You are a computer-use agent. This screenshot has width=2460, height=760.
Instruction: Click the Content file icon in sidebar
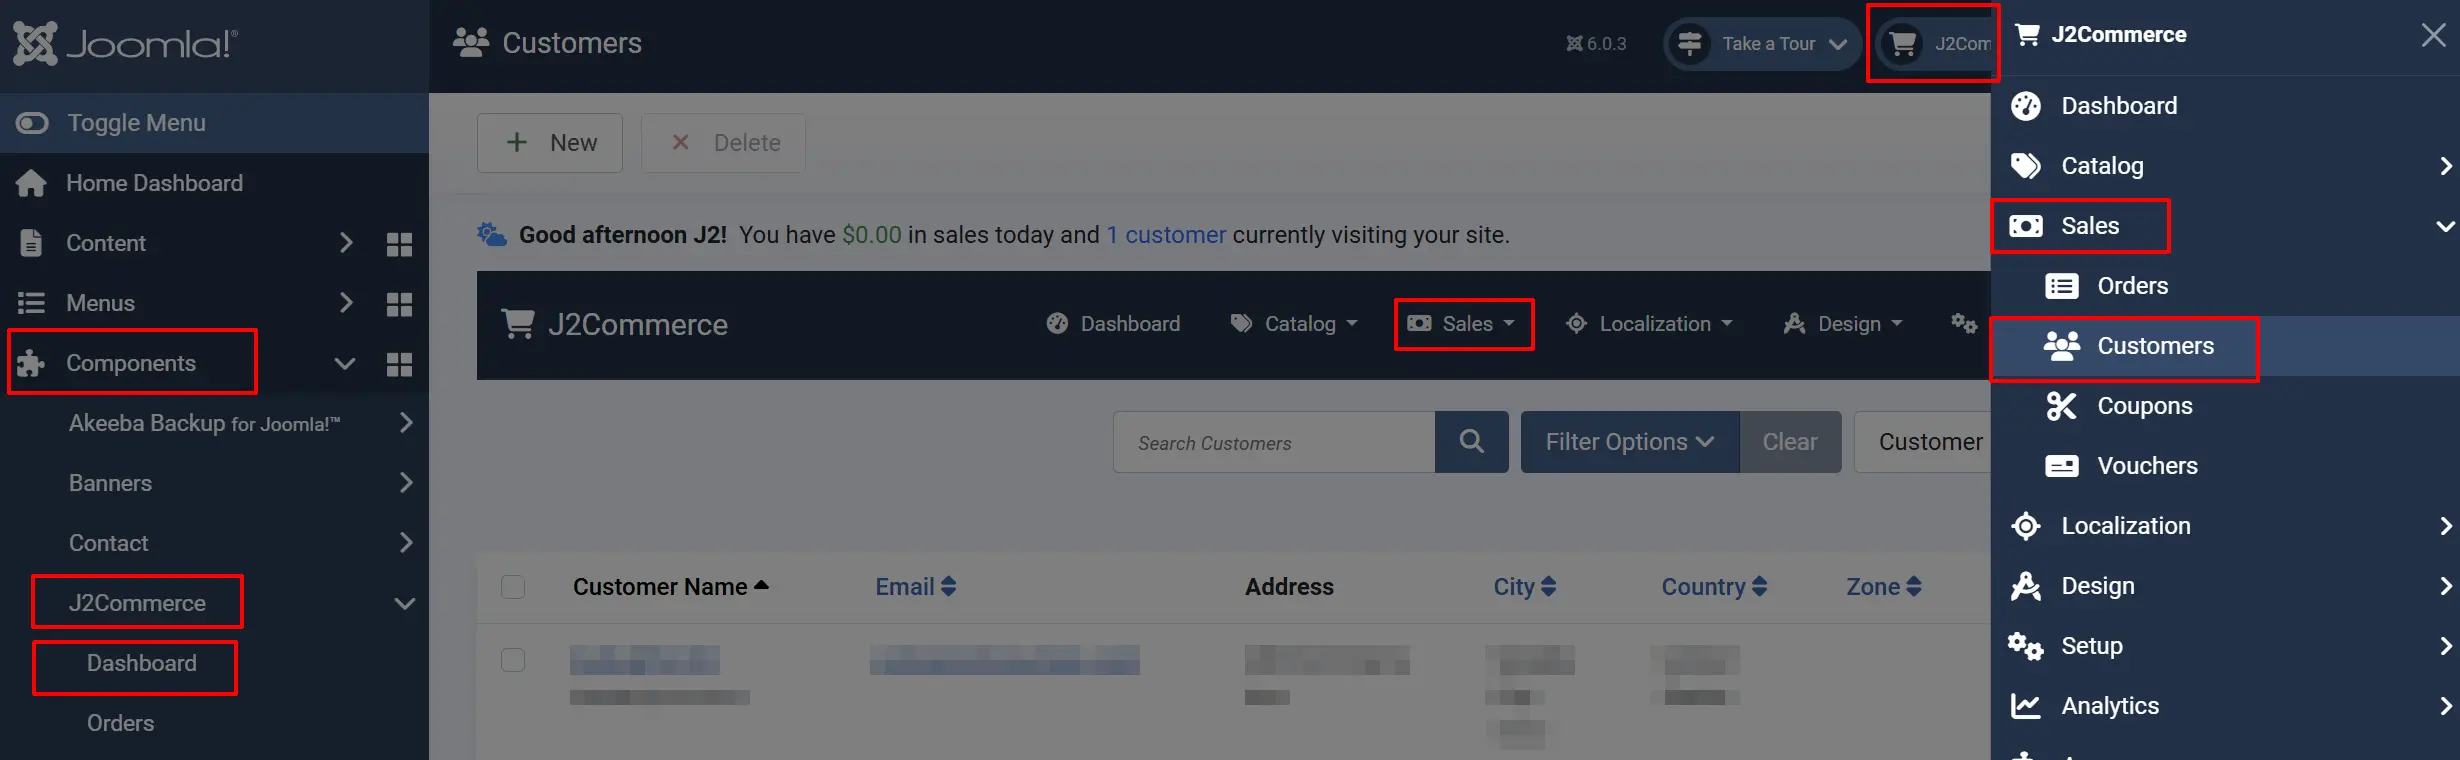point(31,243)
